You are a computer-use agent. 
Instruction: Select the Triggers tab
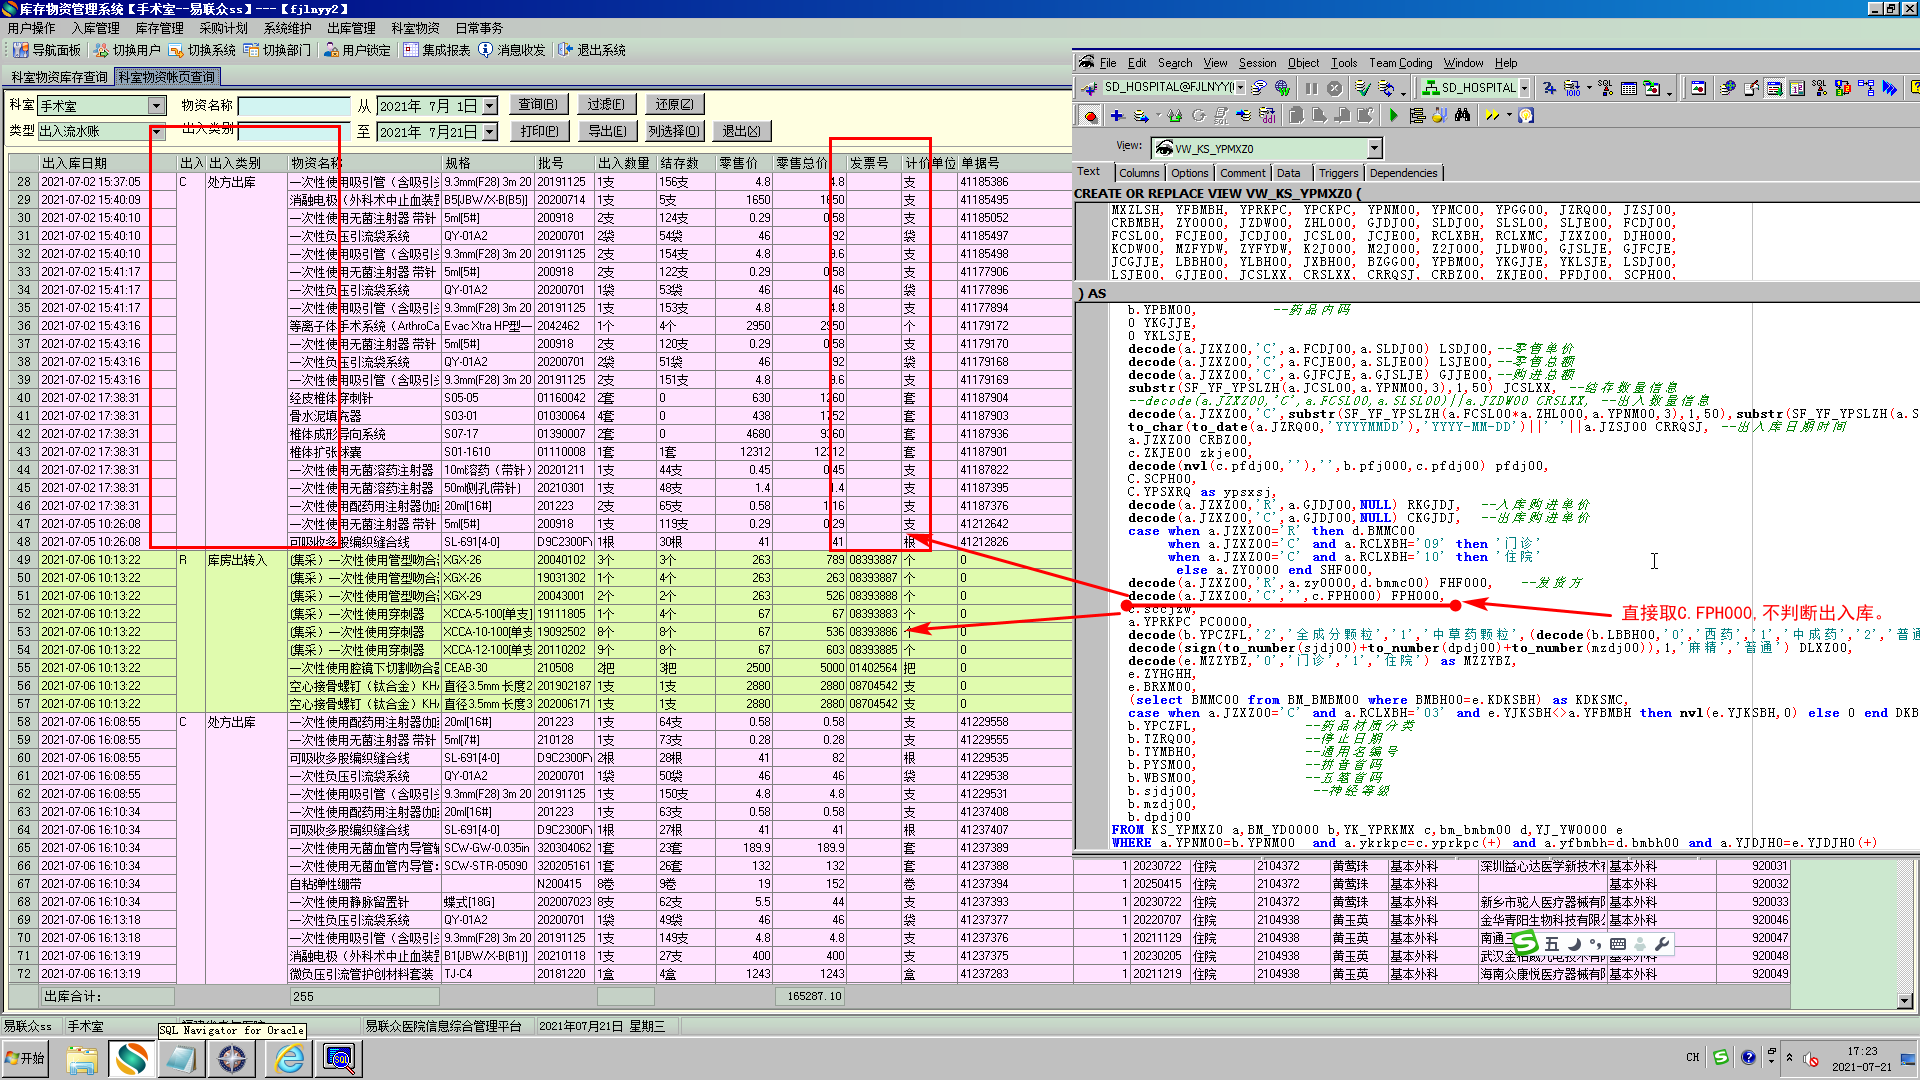tap(1337, 173)
